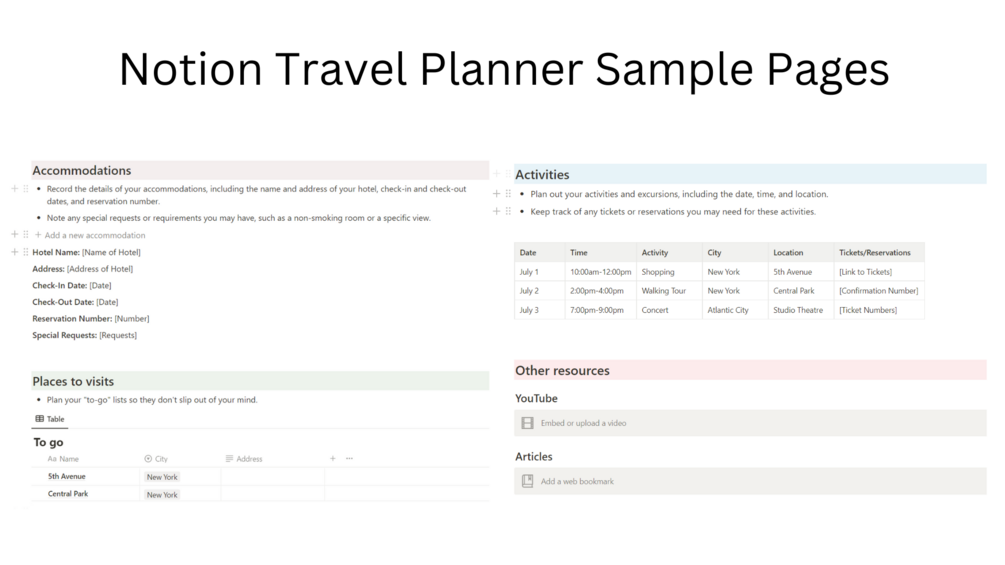Open the To go table more options ellipsis
Viewport: 1005px width, 565px height.
[349, 459]
